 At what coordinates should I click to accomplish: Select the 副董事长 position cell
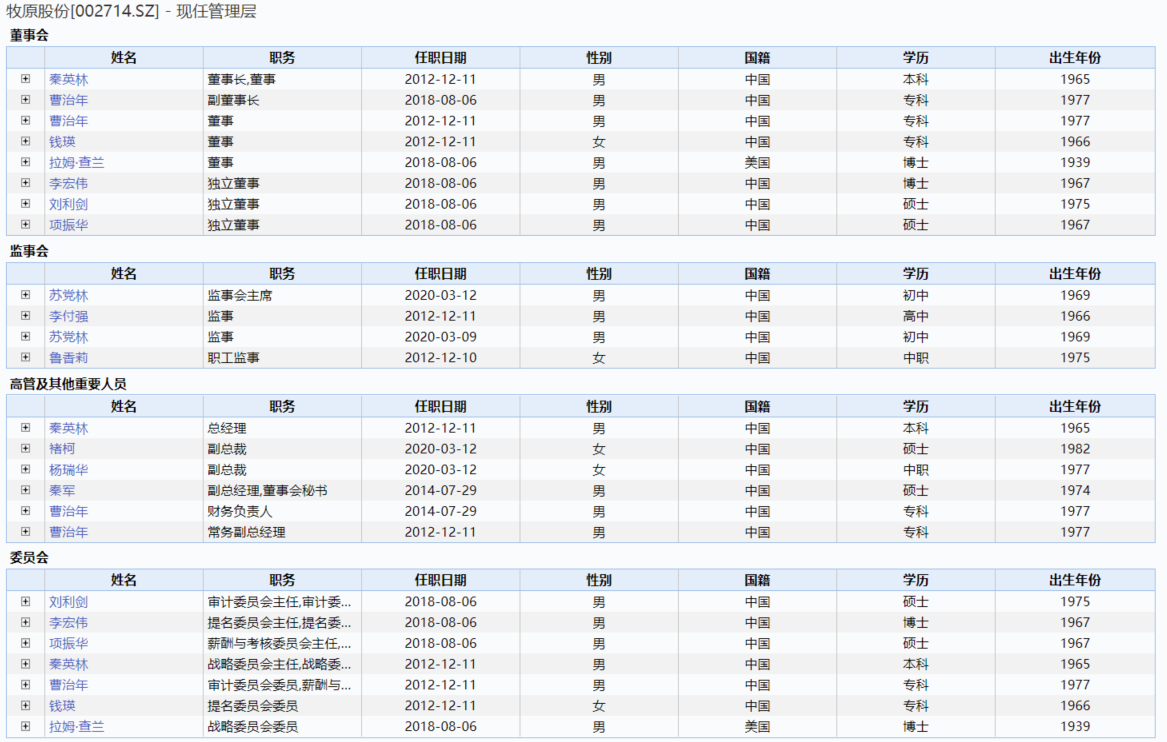click(x=282, y=100)
